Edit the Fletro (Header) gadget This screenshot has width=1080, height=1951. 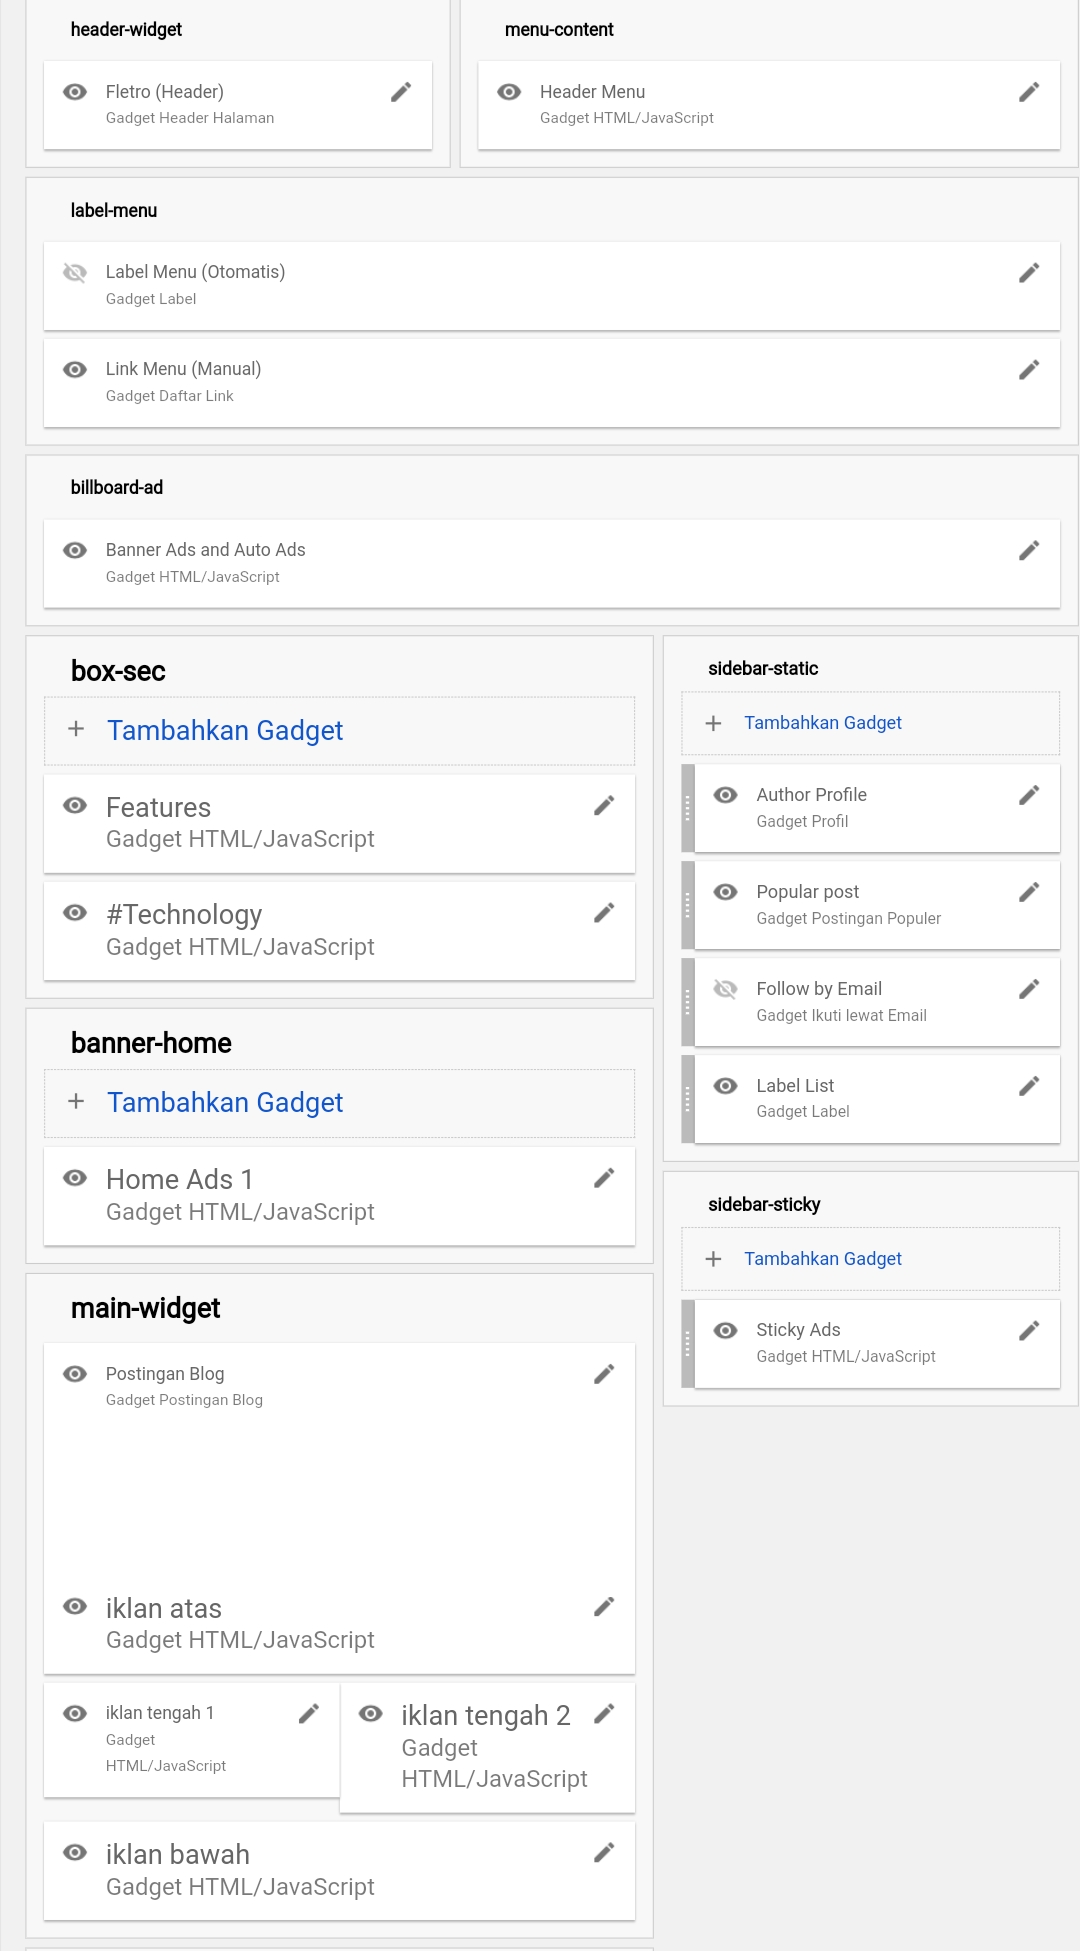401,92
